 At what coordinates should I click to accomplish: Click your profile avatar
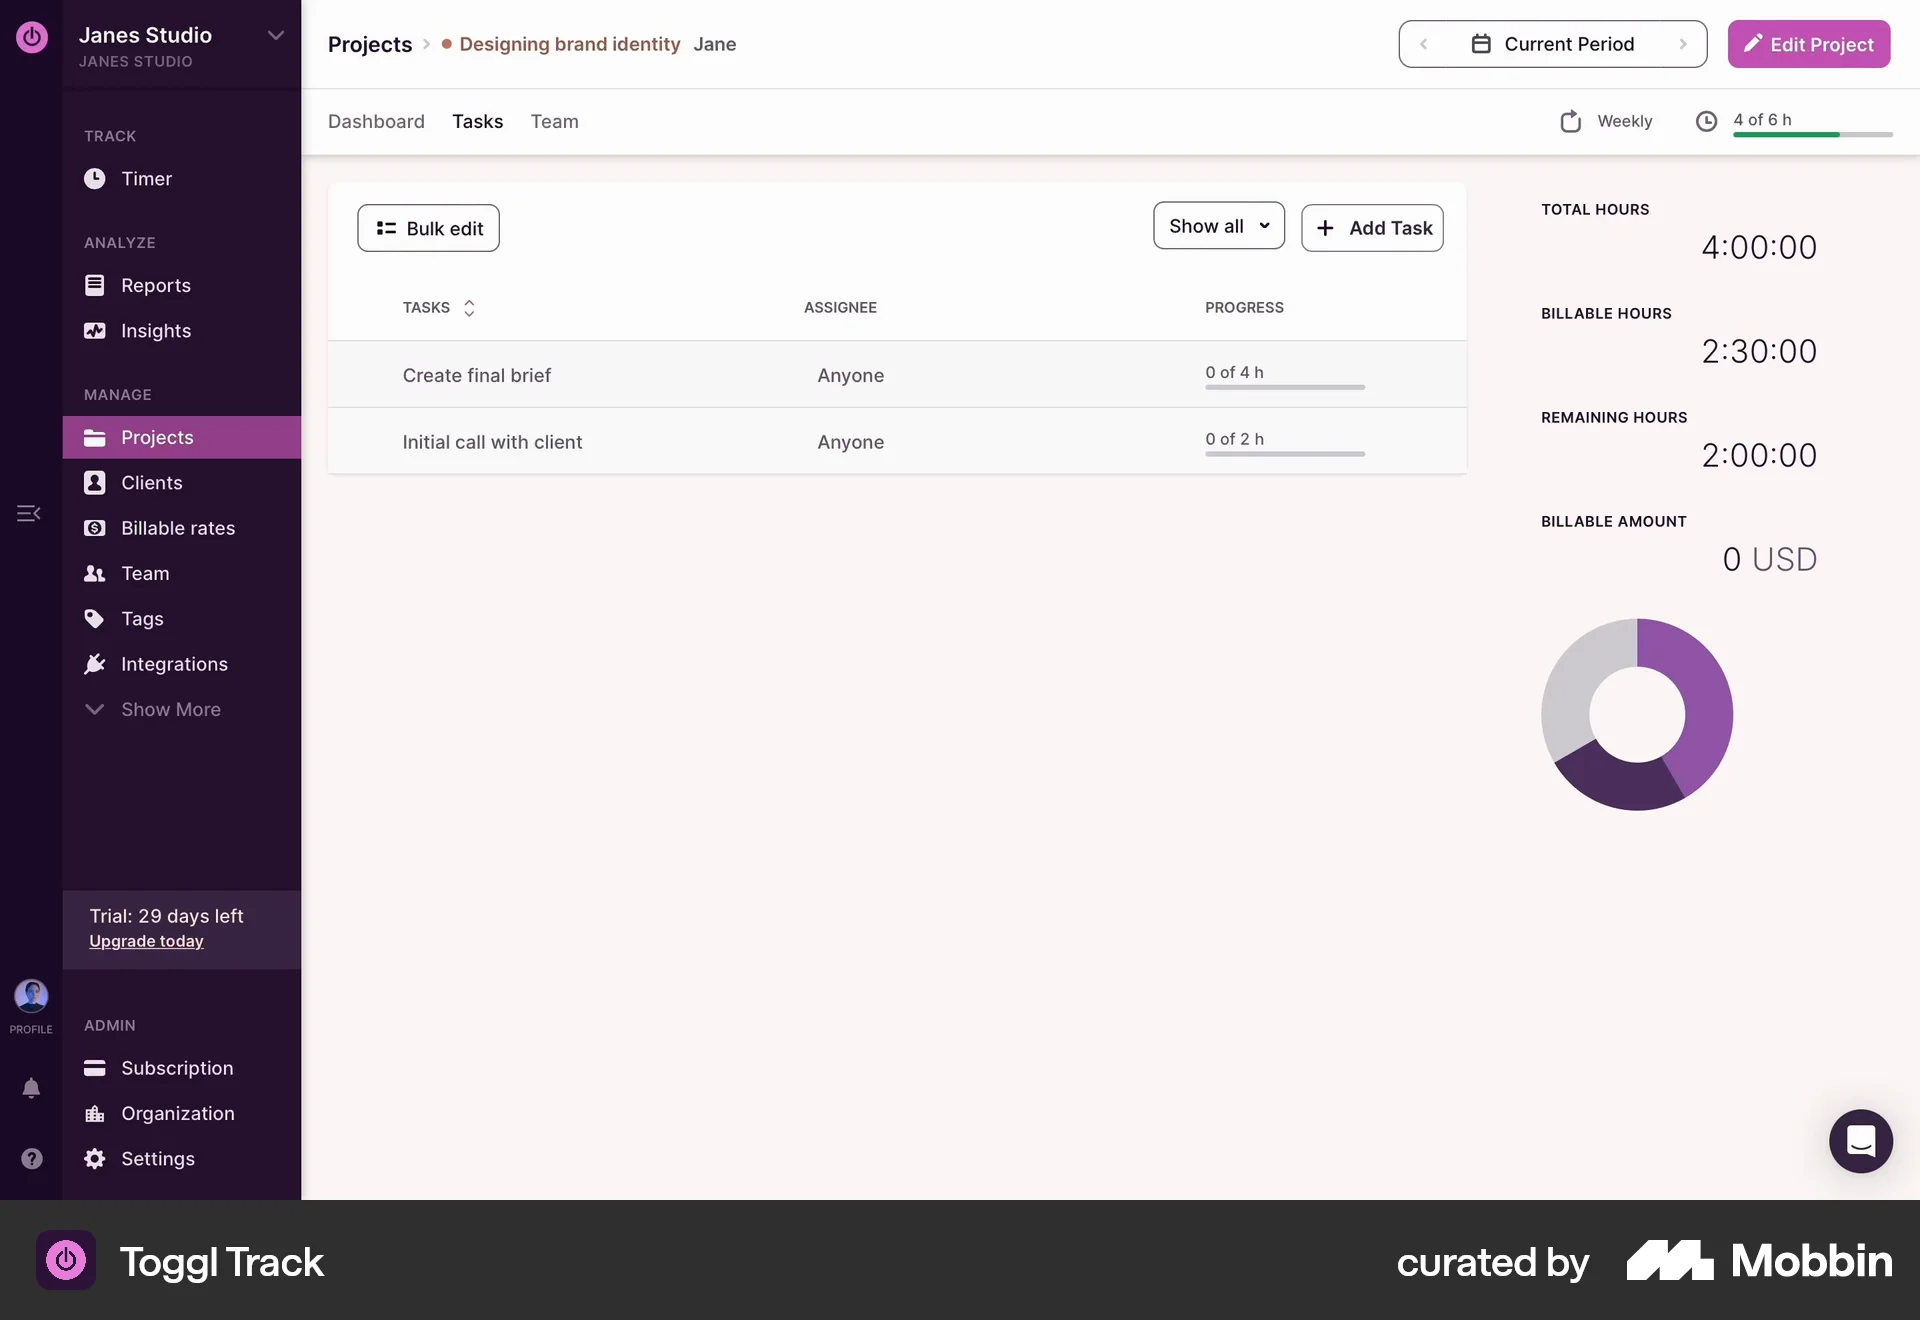click(31, 996)
